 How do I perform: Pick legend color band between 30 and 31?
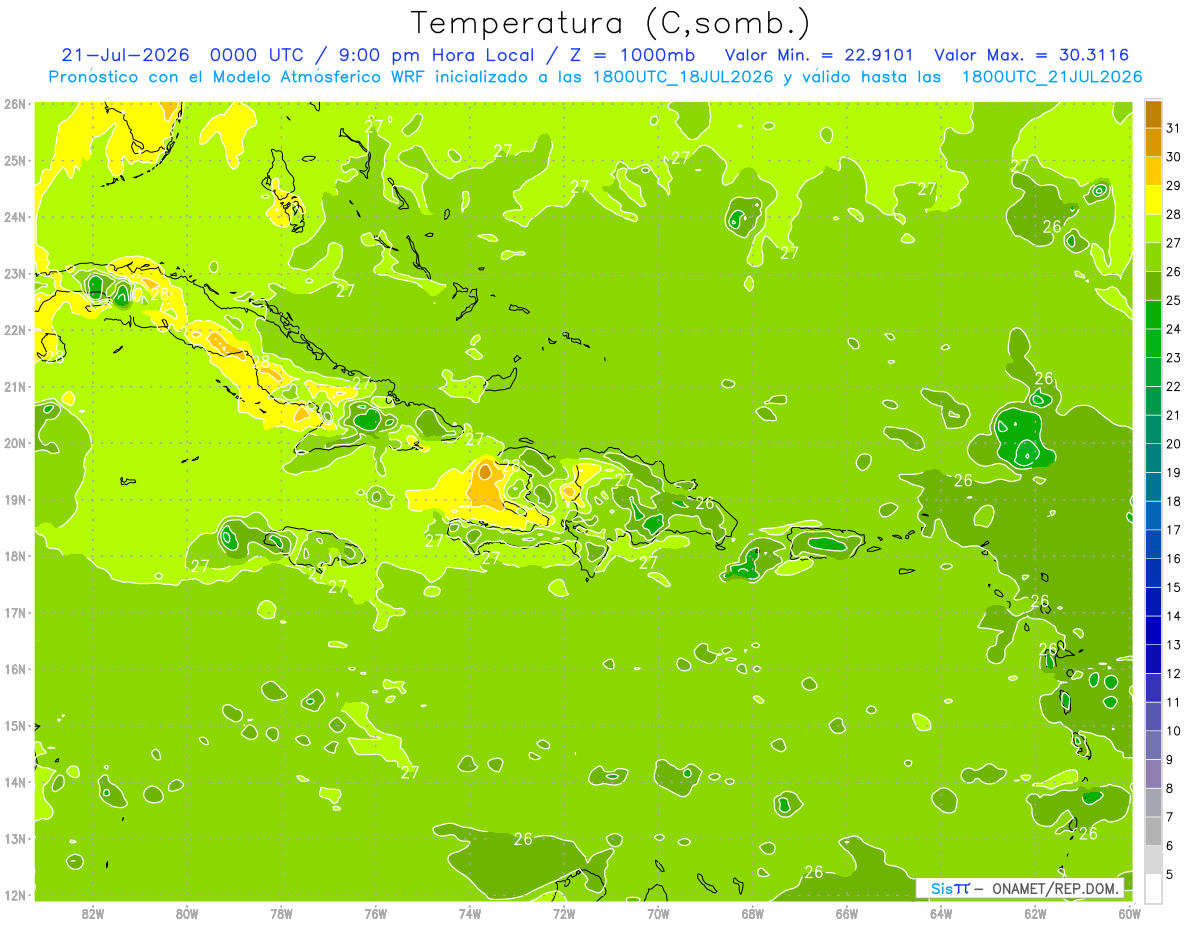coord(1154,142)
